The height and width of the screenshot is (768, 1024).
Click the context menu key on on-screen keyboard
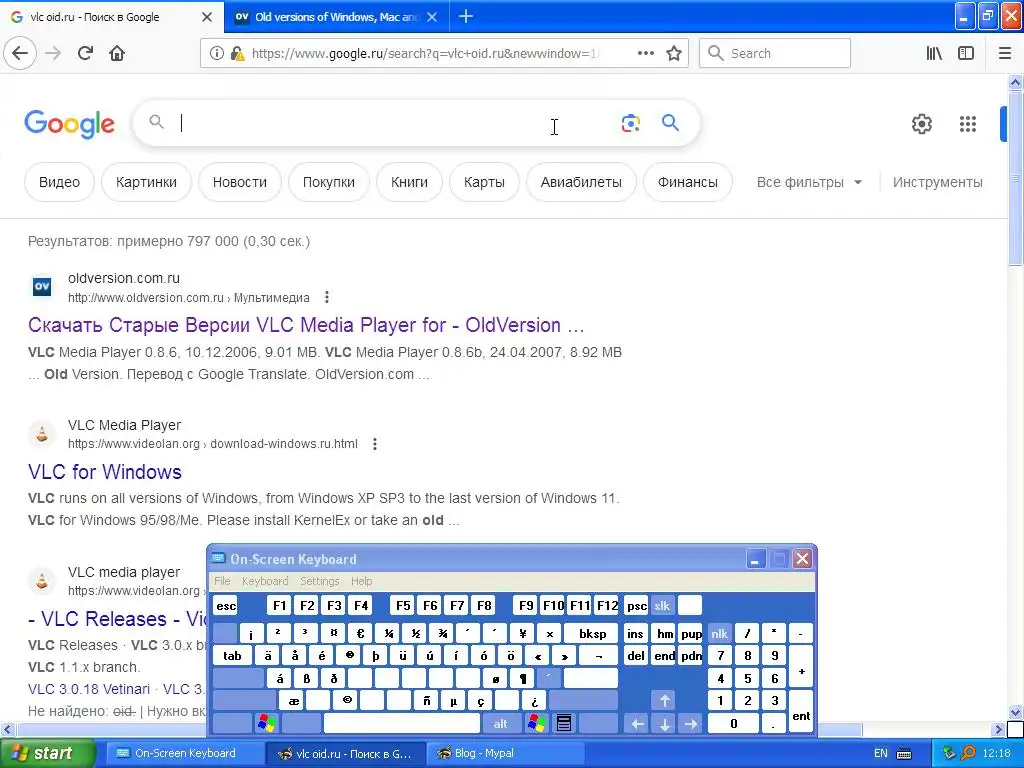564,723
